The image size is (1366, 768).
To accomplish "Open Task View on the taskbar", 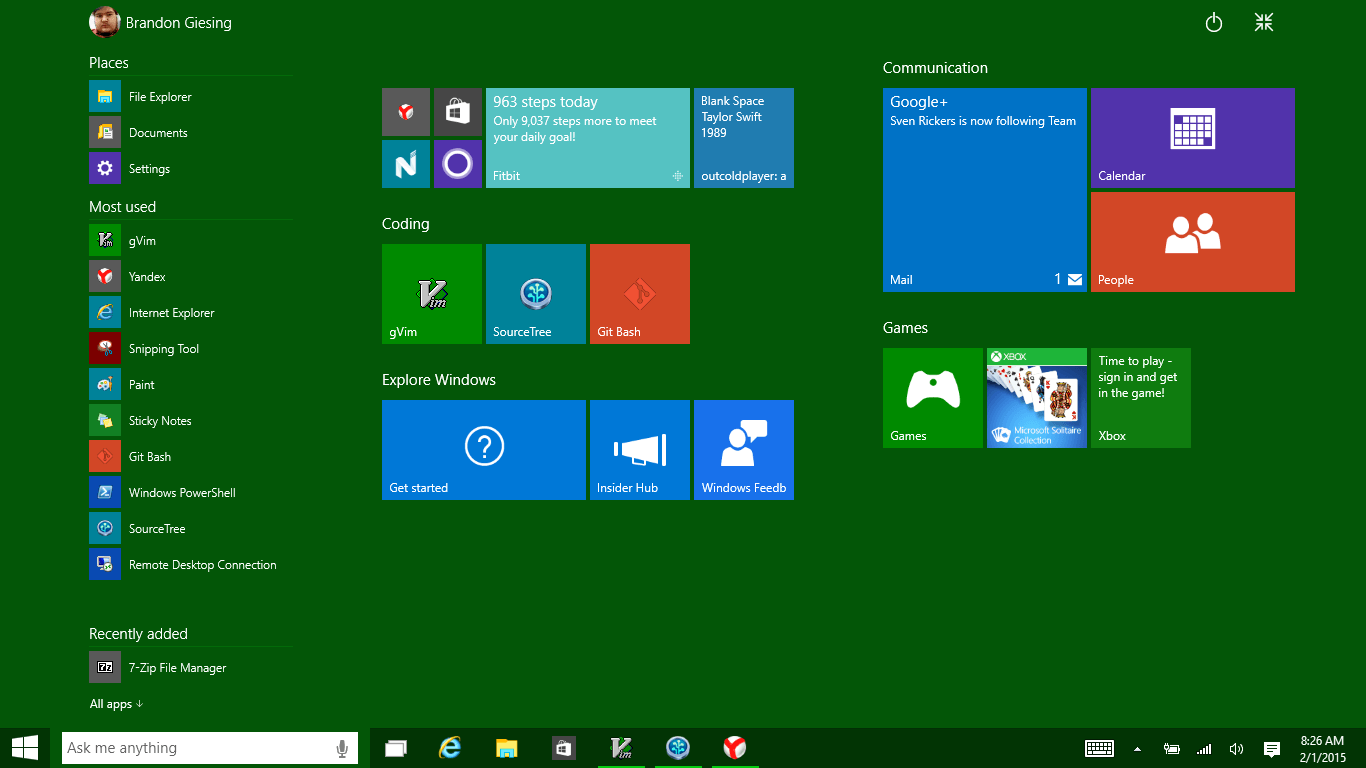I will pyautogui.click(x=396, y=748).
